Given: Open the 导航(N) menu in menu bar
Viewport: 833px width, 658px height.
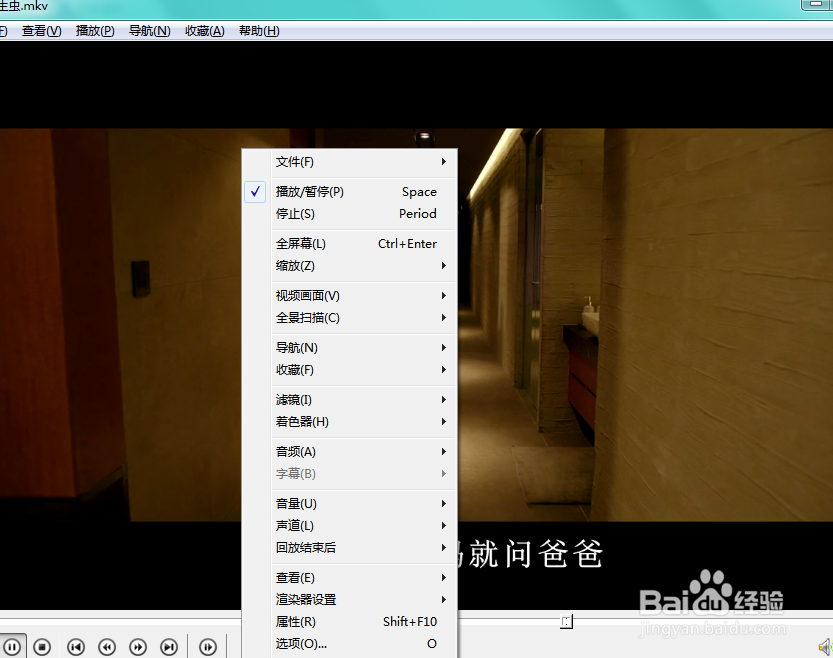Looking at the screenshot, I should point(149,31).
